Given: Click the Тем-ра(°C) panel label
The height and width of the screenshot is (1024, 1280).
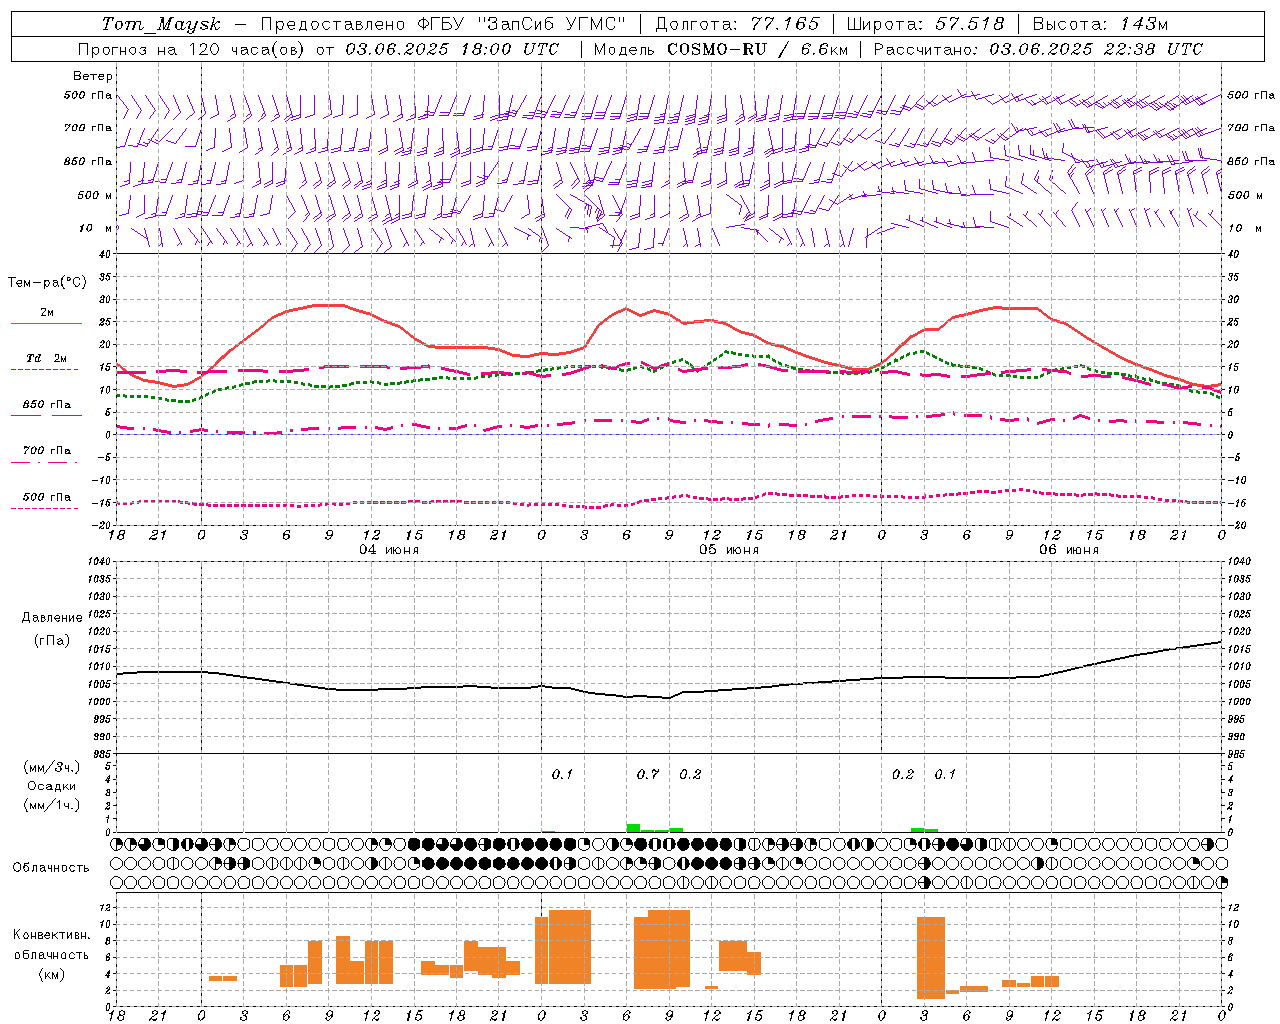Looking at the screenshot, I should 47,283.
